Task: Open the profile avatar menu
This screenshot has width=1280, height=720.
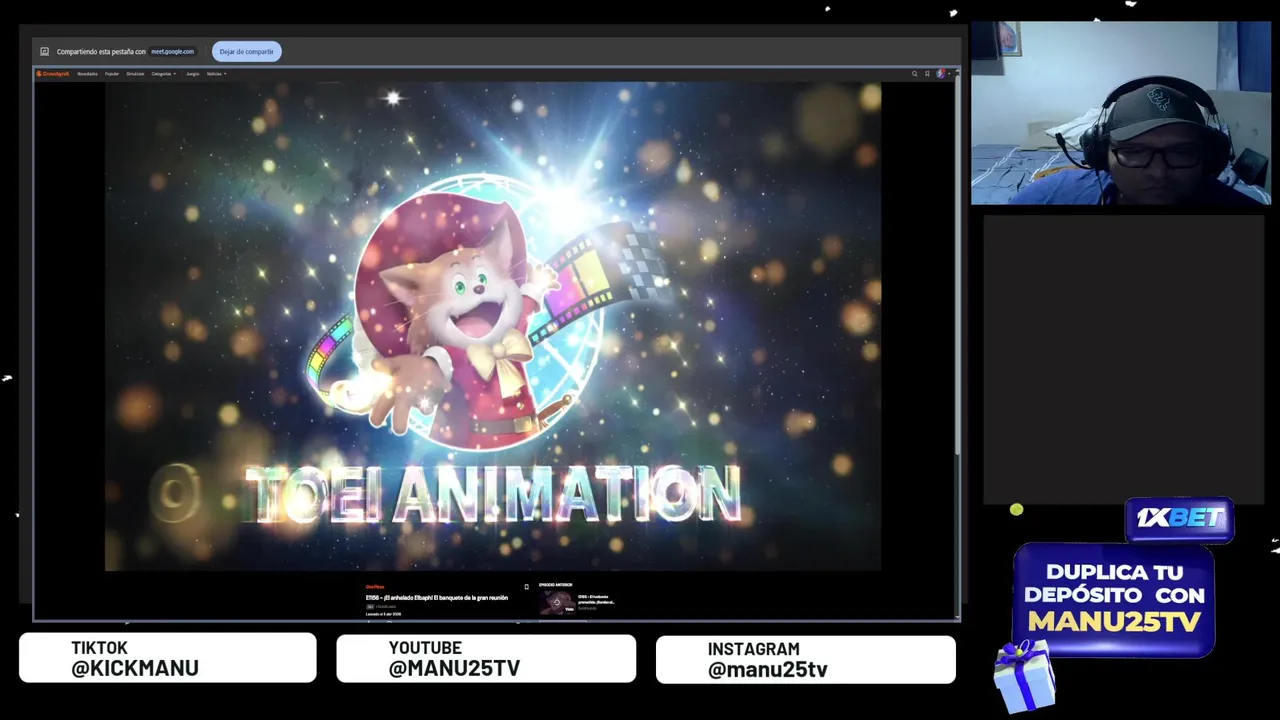Action: (941, 73)
